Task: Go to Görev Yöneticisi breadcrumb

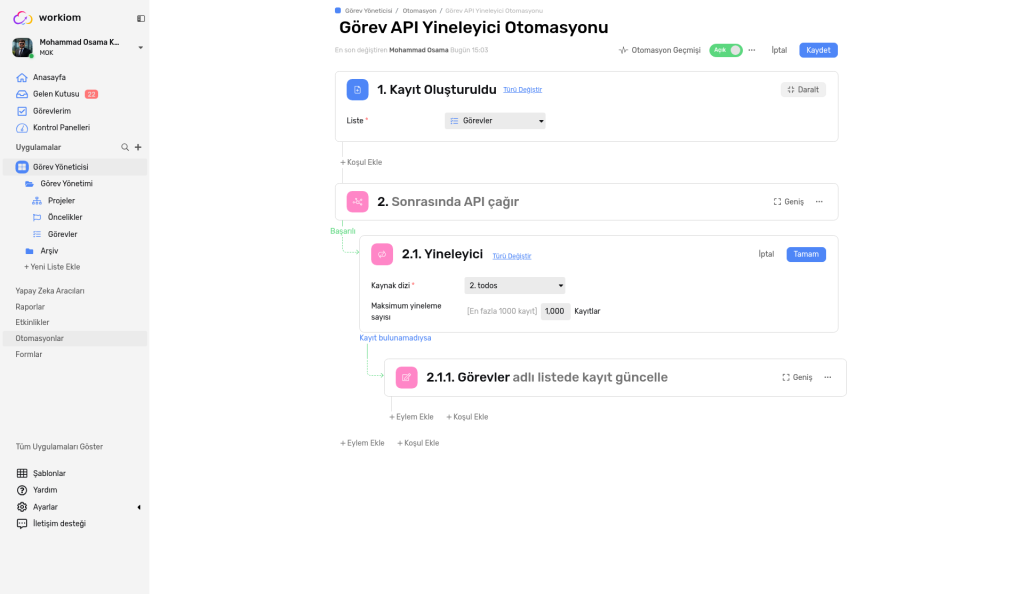Action: [368, 11]
